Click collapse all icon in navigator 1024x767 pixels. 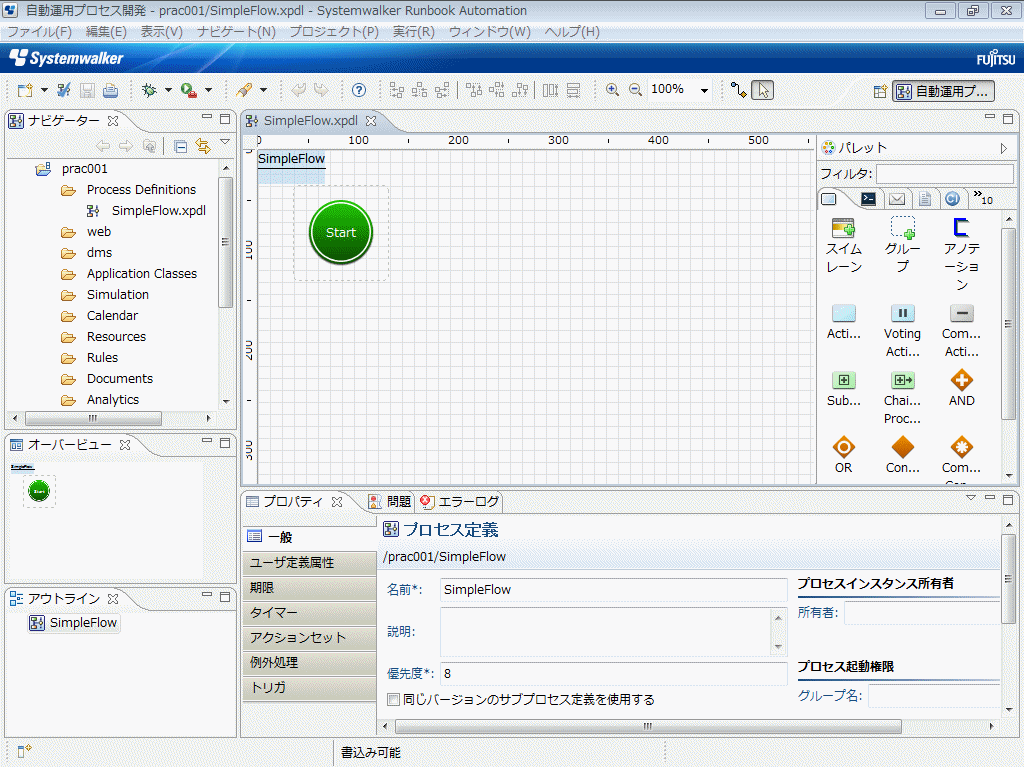point(181,146)
